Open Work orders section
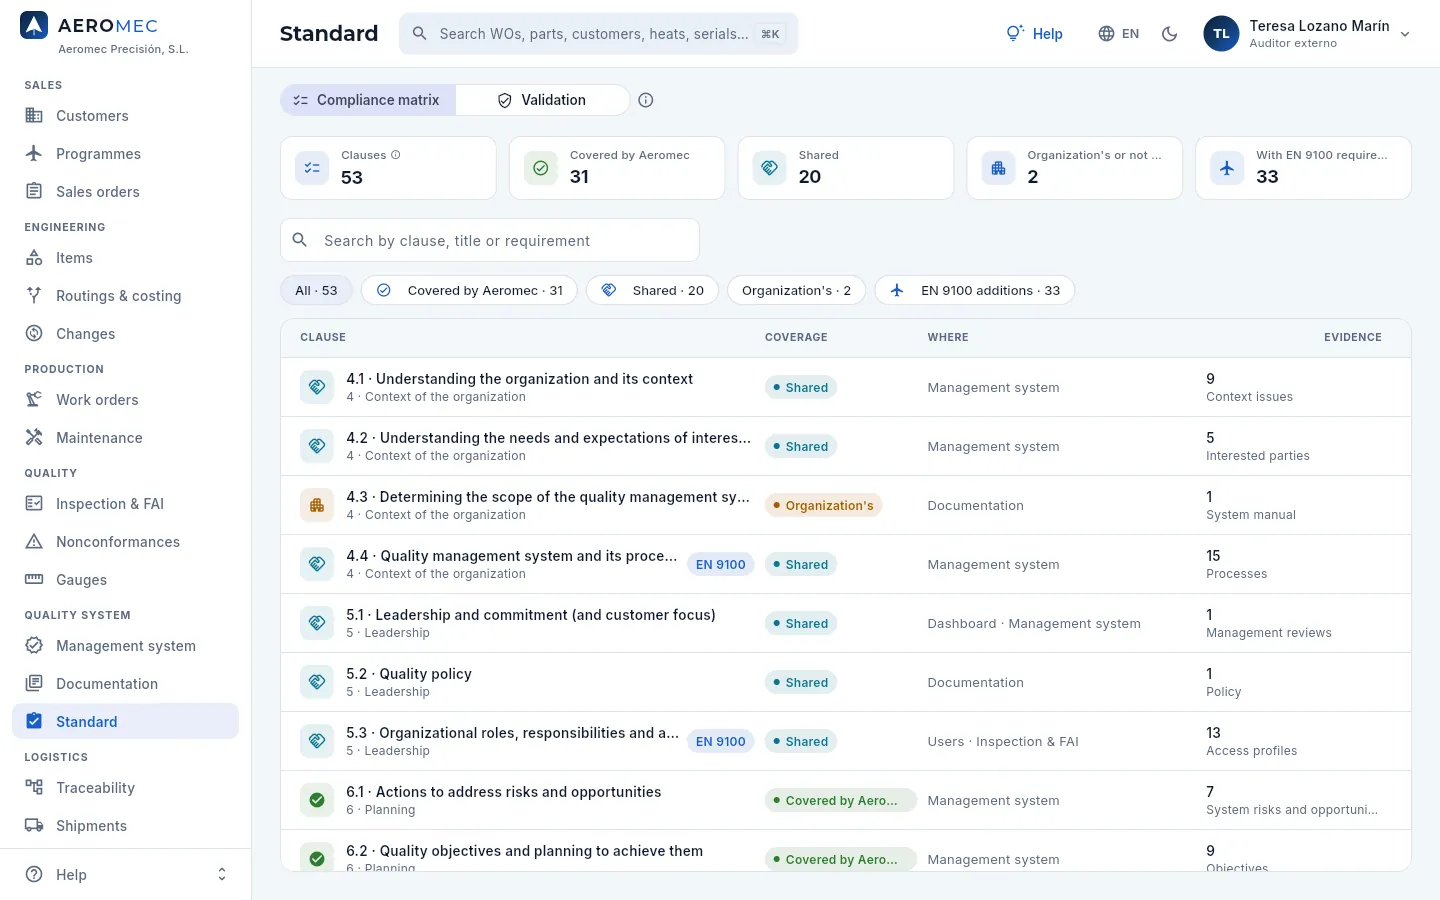Image resolution: width=1440 pixels, height=900 pixels. click(x=125, y=400)
